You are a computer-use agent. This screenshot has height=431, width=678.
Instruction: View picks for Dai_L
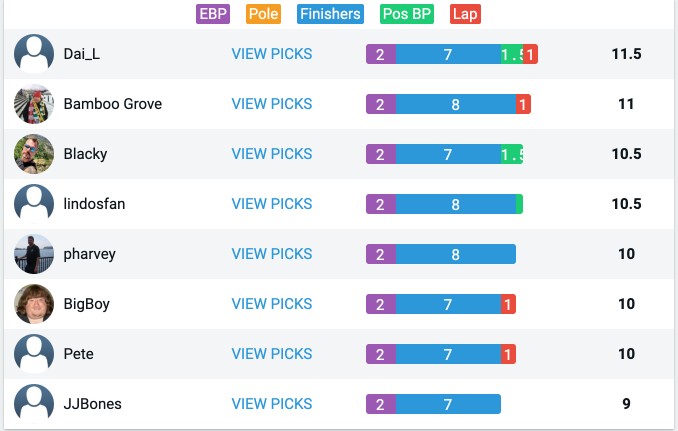tap(272, 54)
